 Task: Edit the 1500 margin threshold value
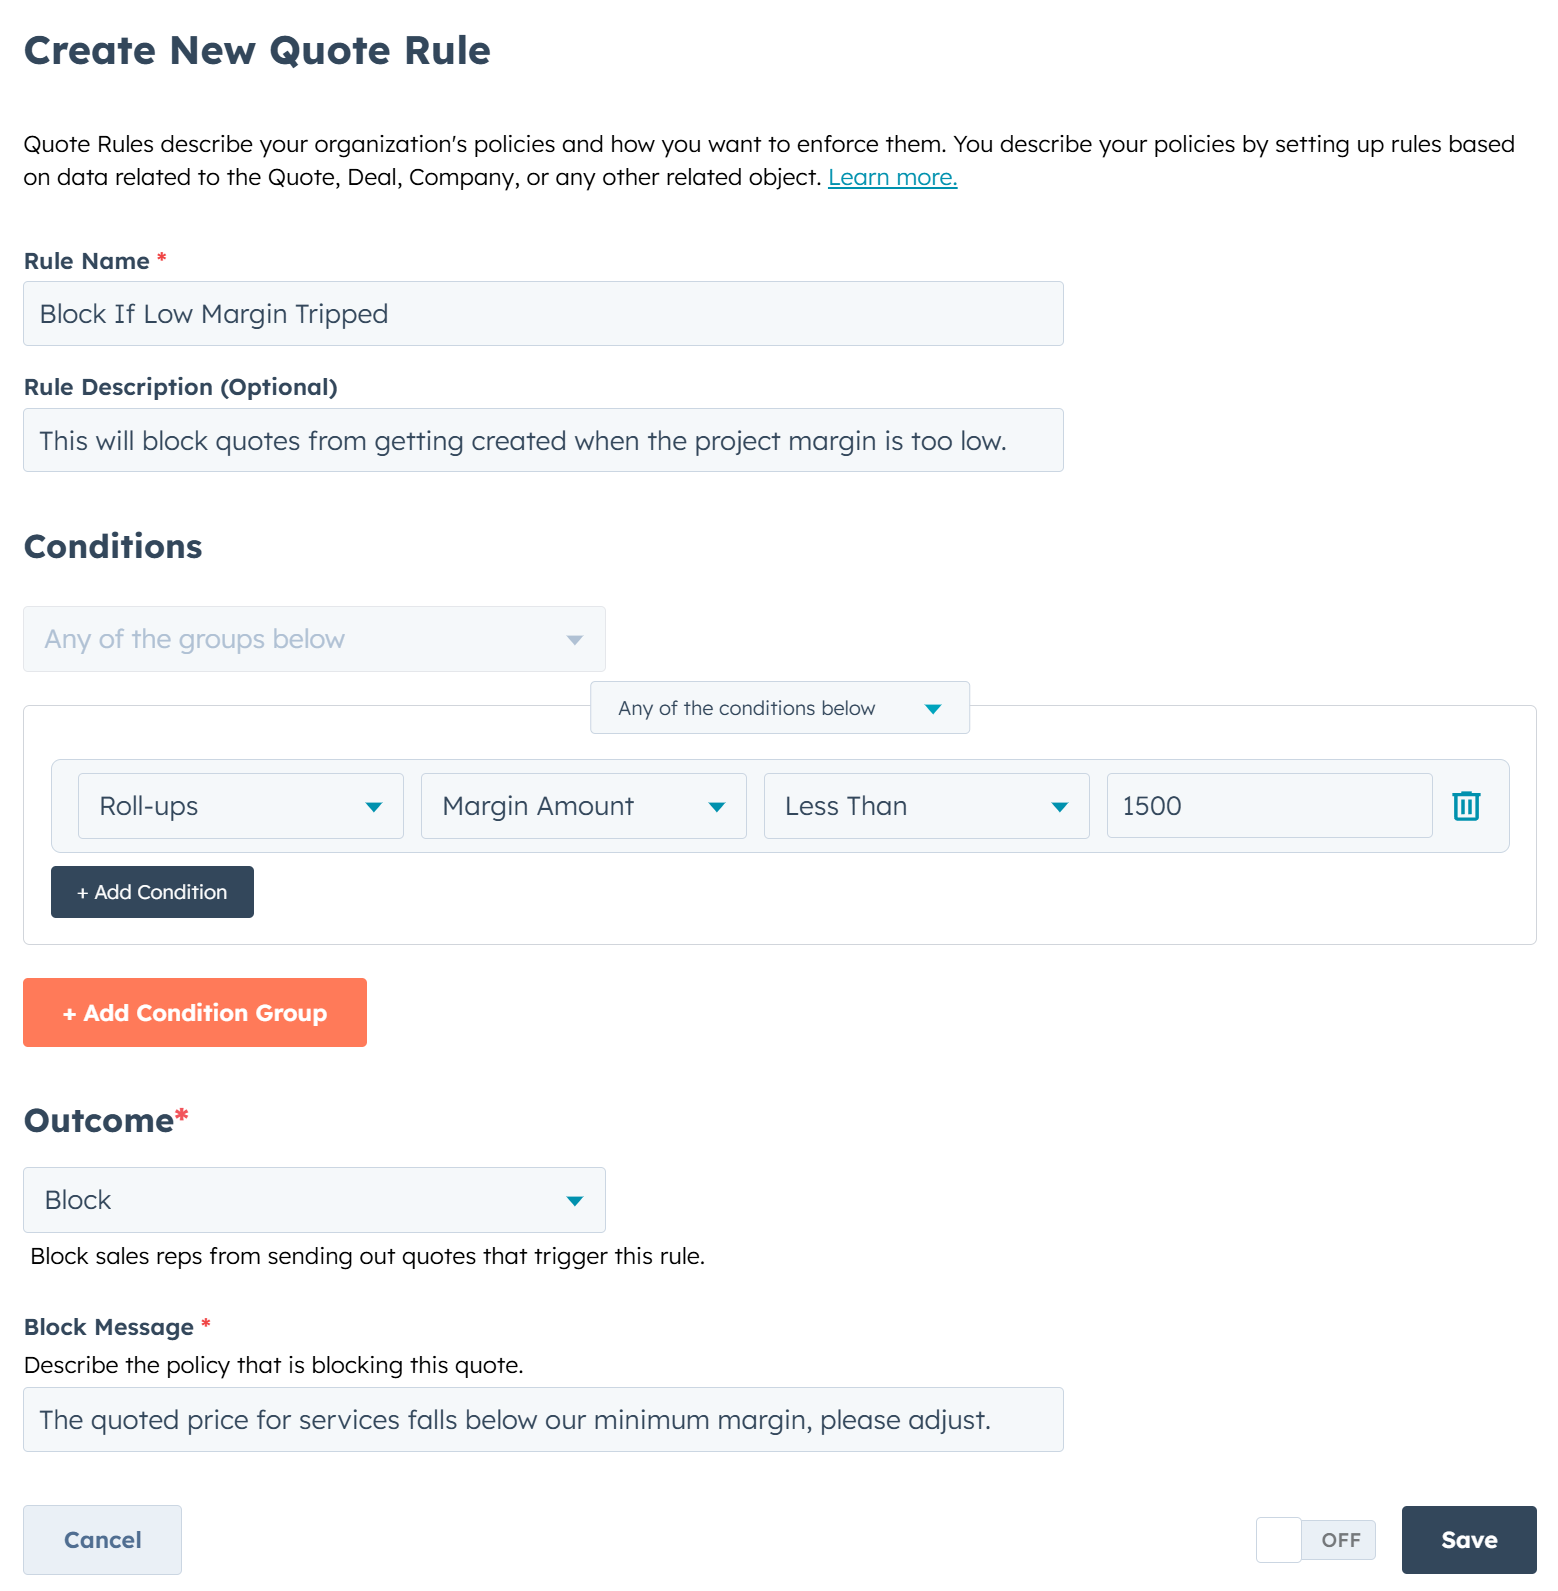coord(1268,805)
